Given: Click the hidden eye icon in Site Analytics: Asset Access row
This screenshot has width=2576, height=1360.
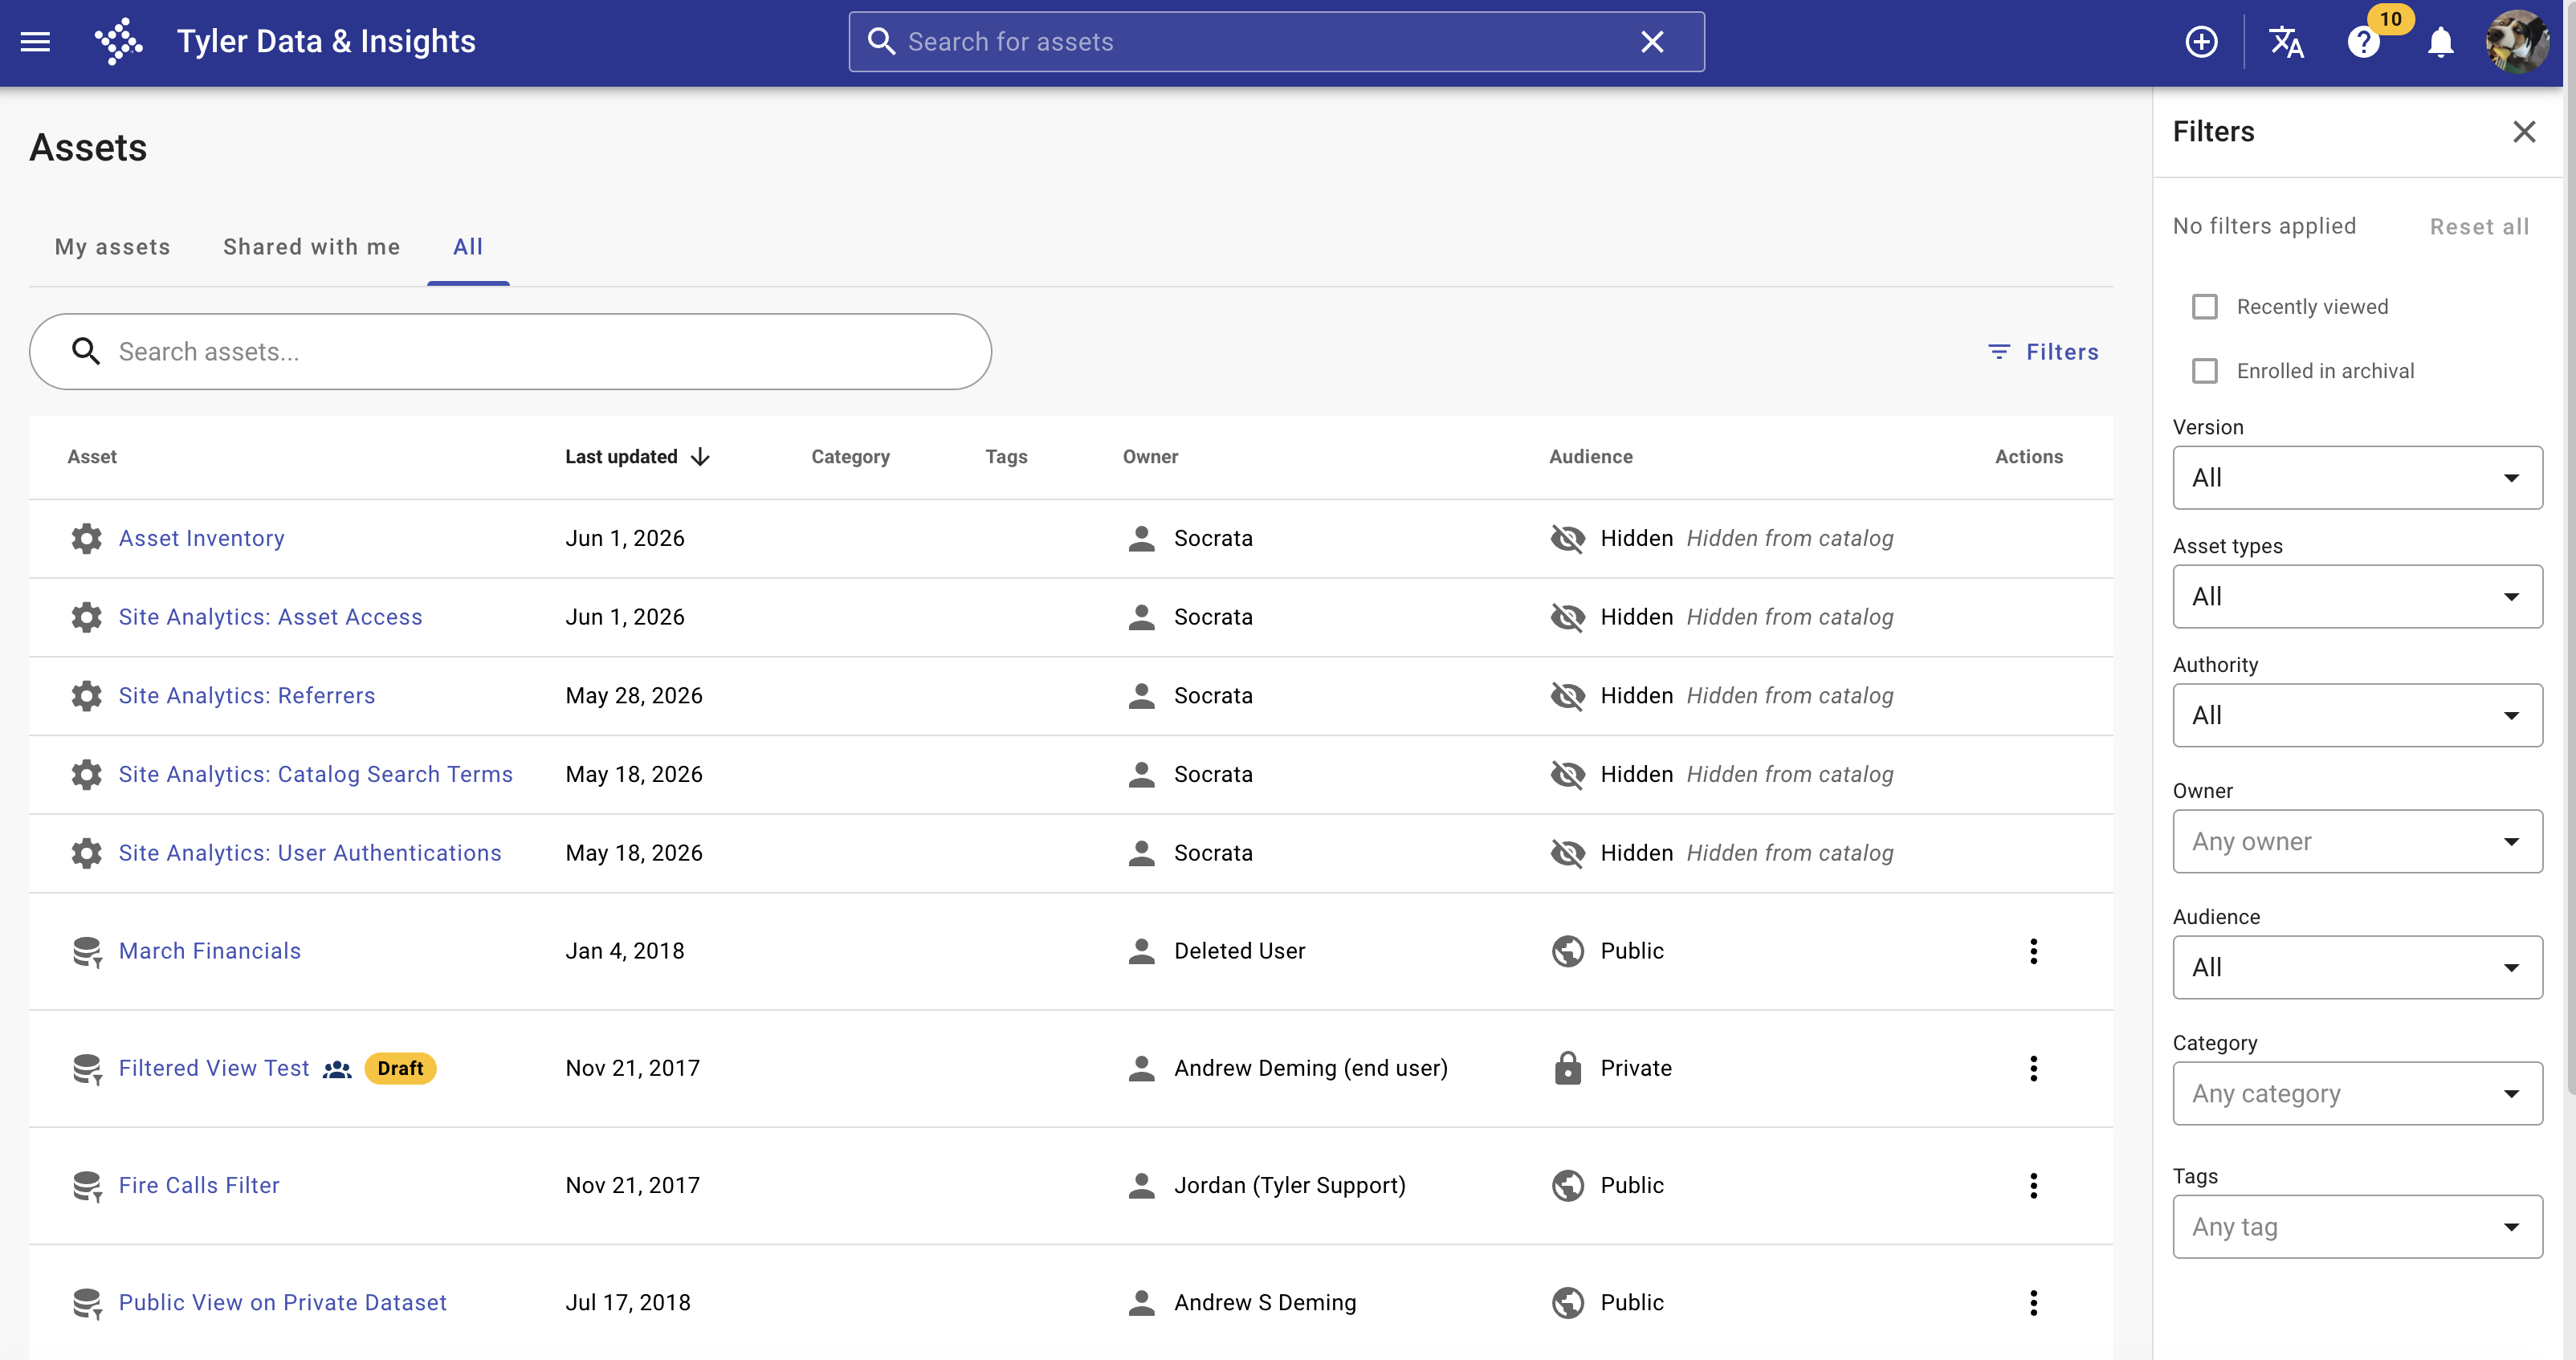Looking at the screenshot, I should click(x=1567, y=617).
